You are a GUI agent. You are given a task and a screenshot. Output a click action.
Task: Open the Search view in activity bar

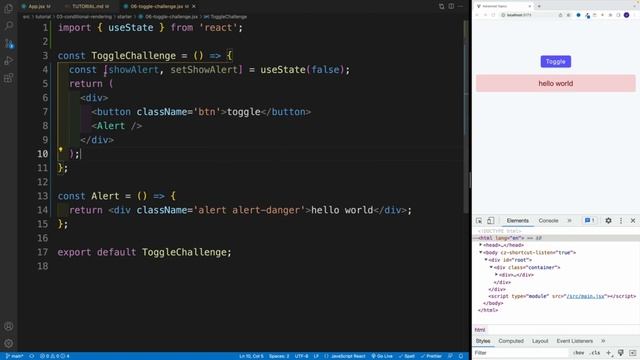[9, 26]
